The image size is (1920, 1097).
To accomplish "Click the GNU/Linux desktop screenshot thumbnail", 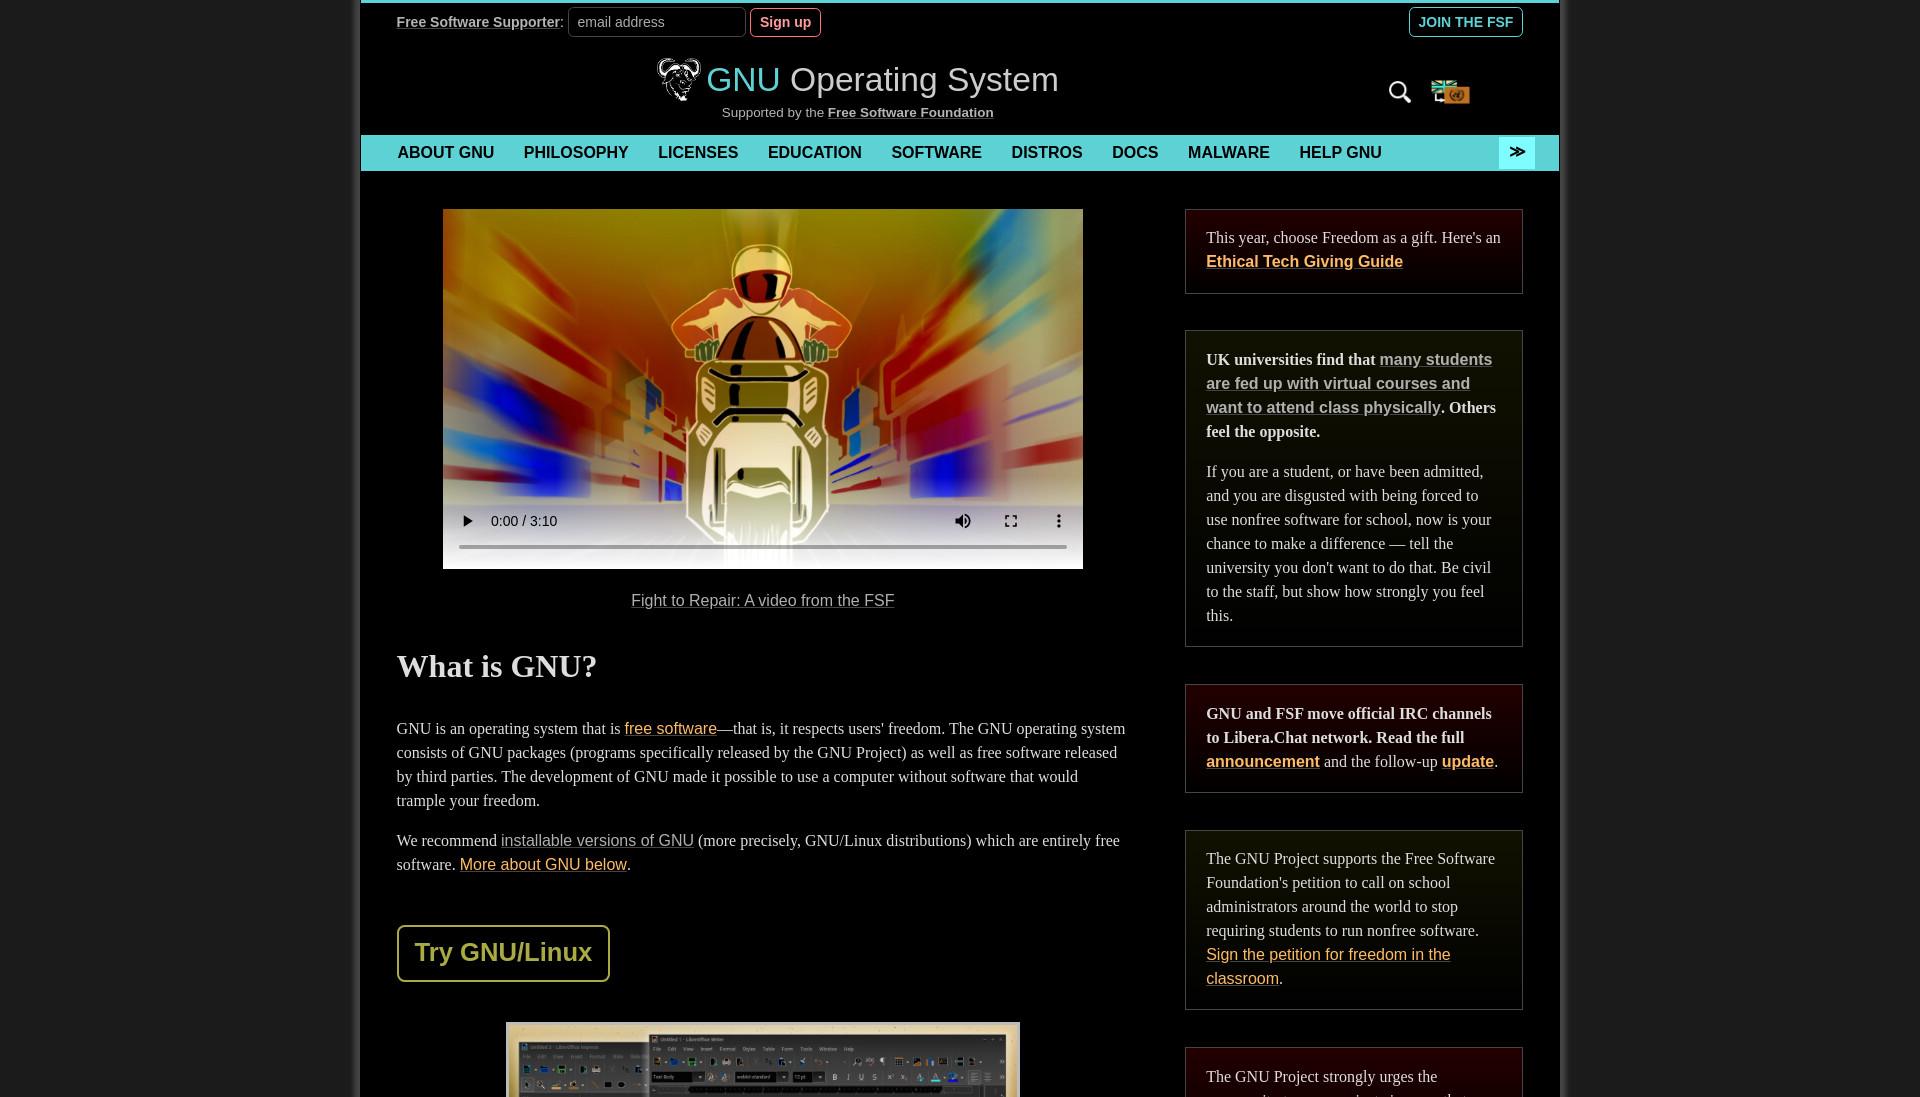I will [762, 1059].
